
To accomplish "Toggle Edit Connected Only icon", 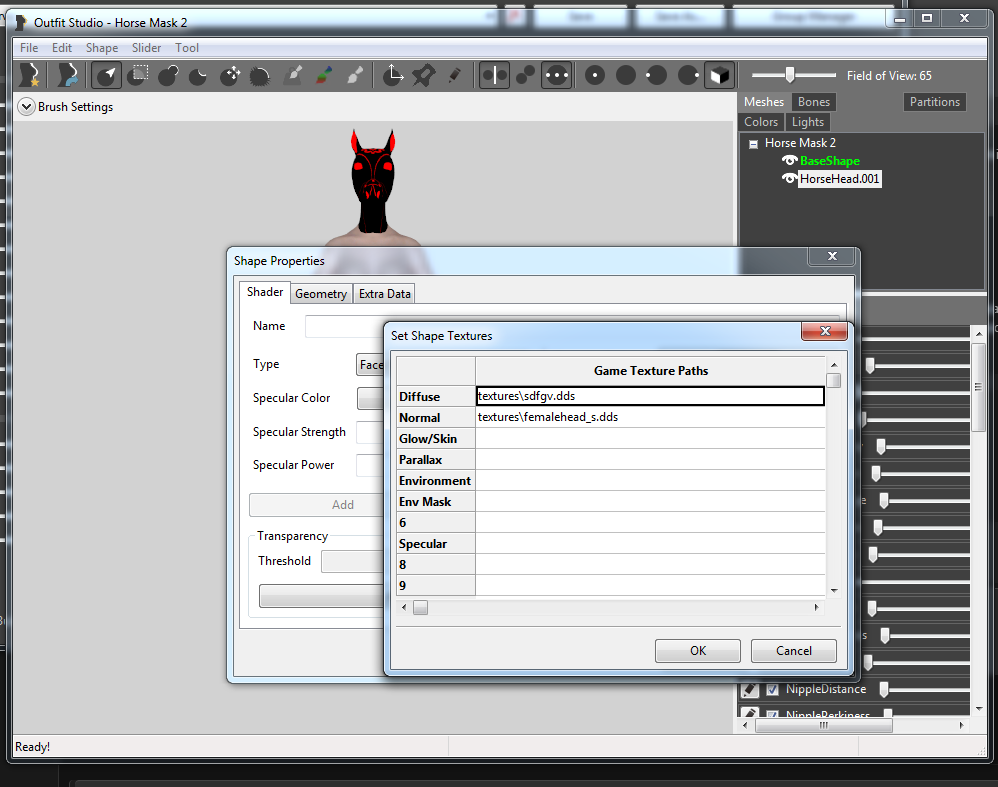I will click(525, 75).
